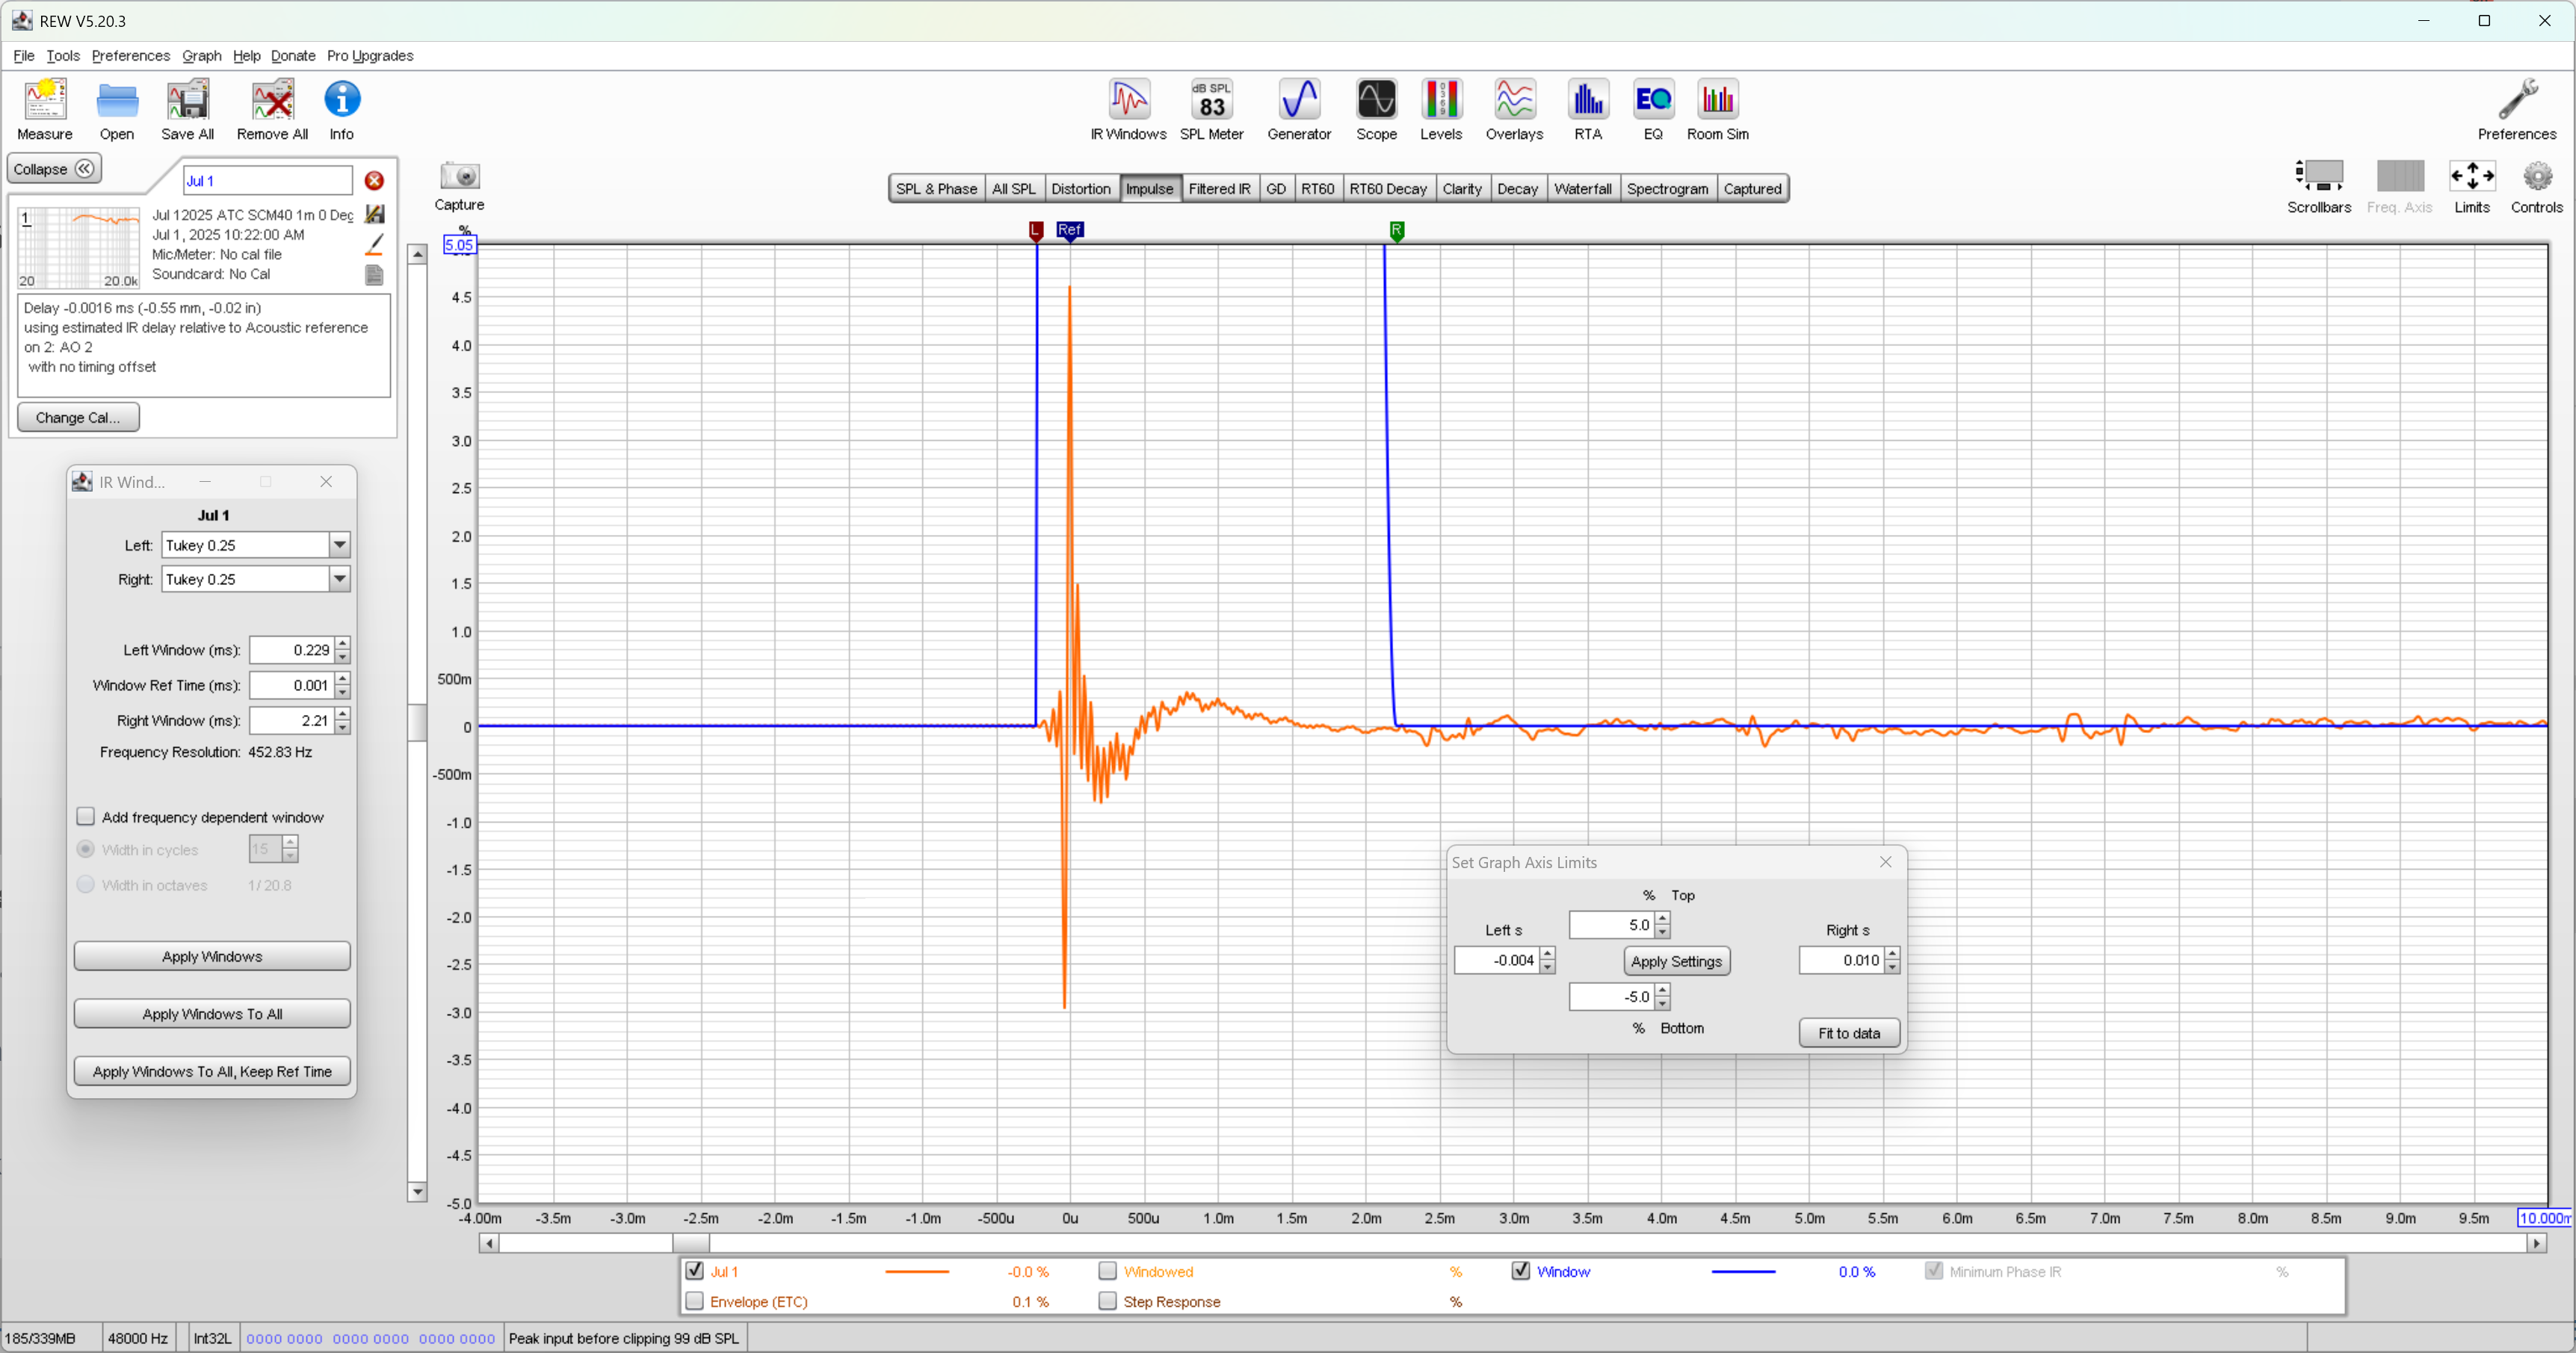Switch to the Waterfall tab
The width and height of the screenshot is (2576, 1353).
click(1583, 188)
